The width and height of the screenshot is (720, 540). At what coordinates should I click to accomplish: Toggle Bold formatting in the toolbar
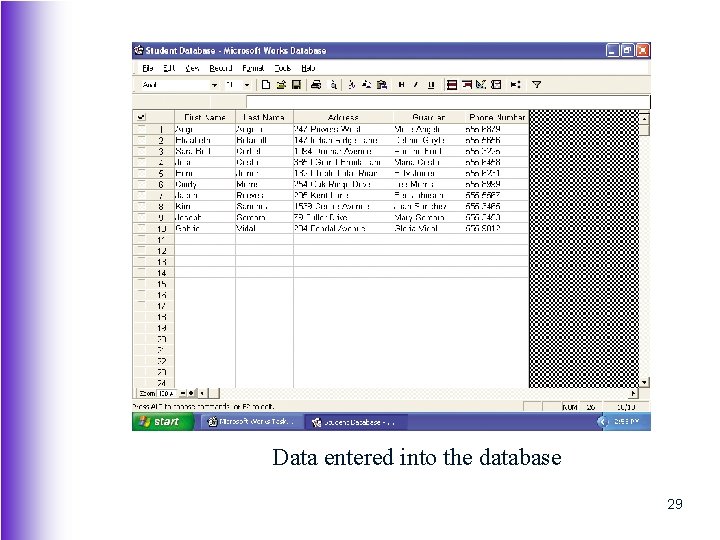click(x=401, y=84)
